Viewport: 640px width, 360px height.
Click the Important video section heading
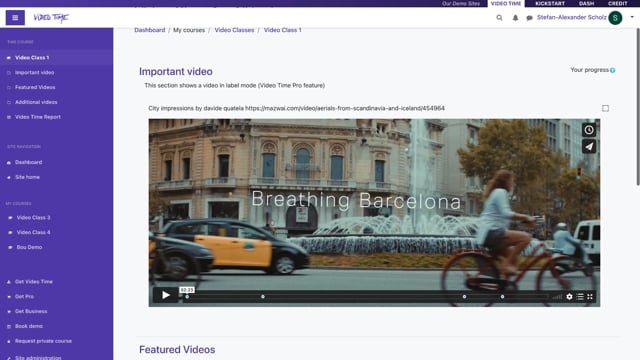[x=176, y=71]
